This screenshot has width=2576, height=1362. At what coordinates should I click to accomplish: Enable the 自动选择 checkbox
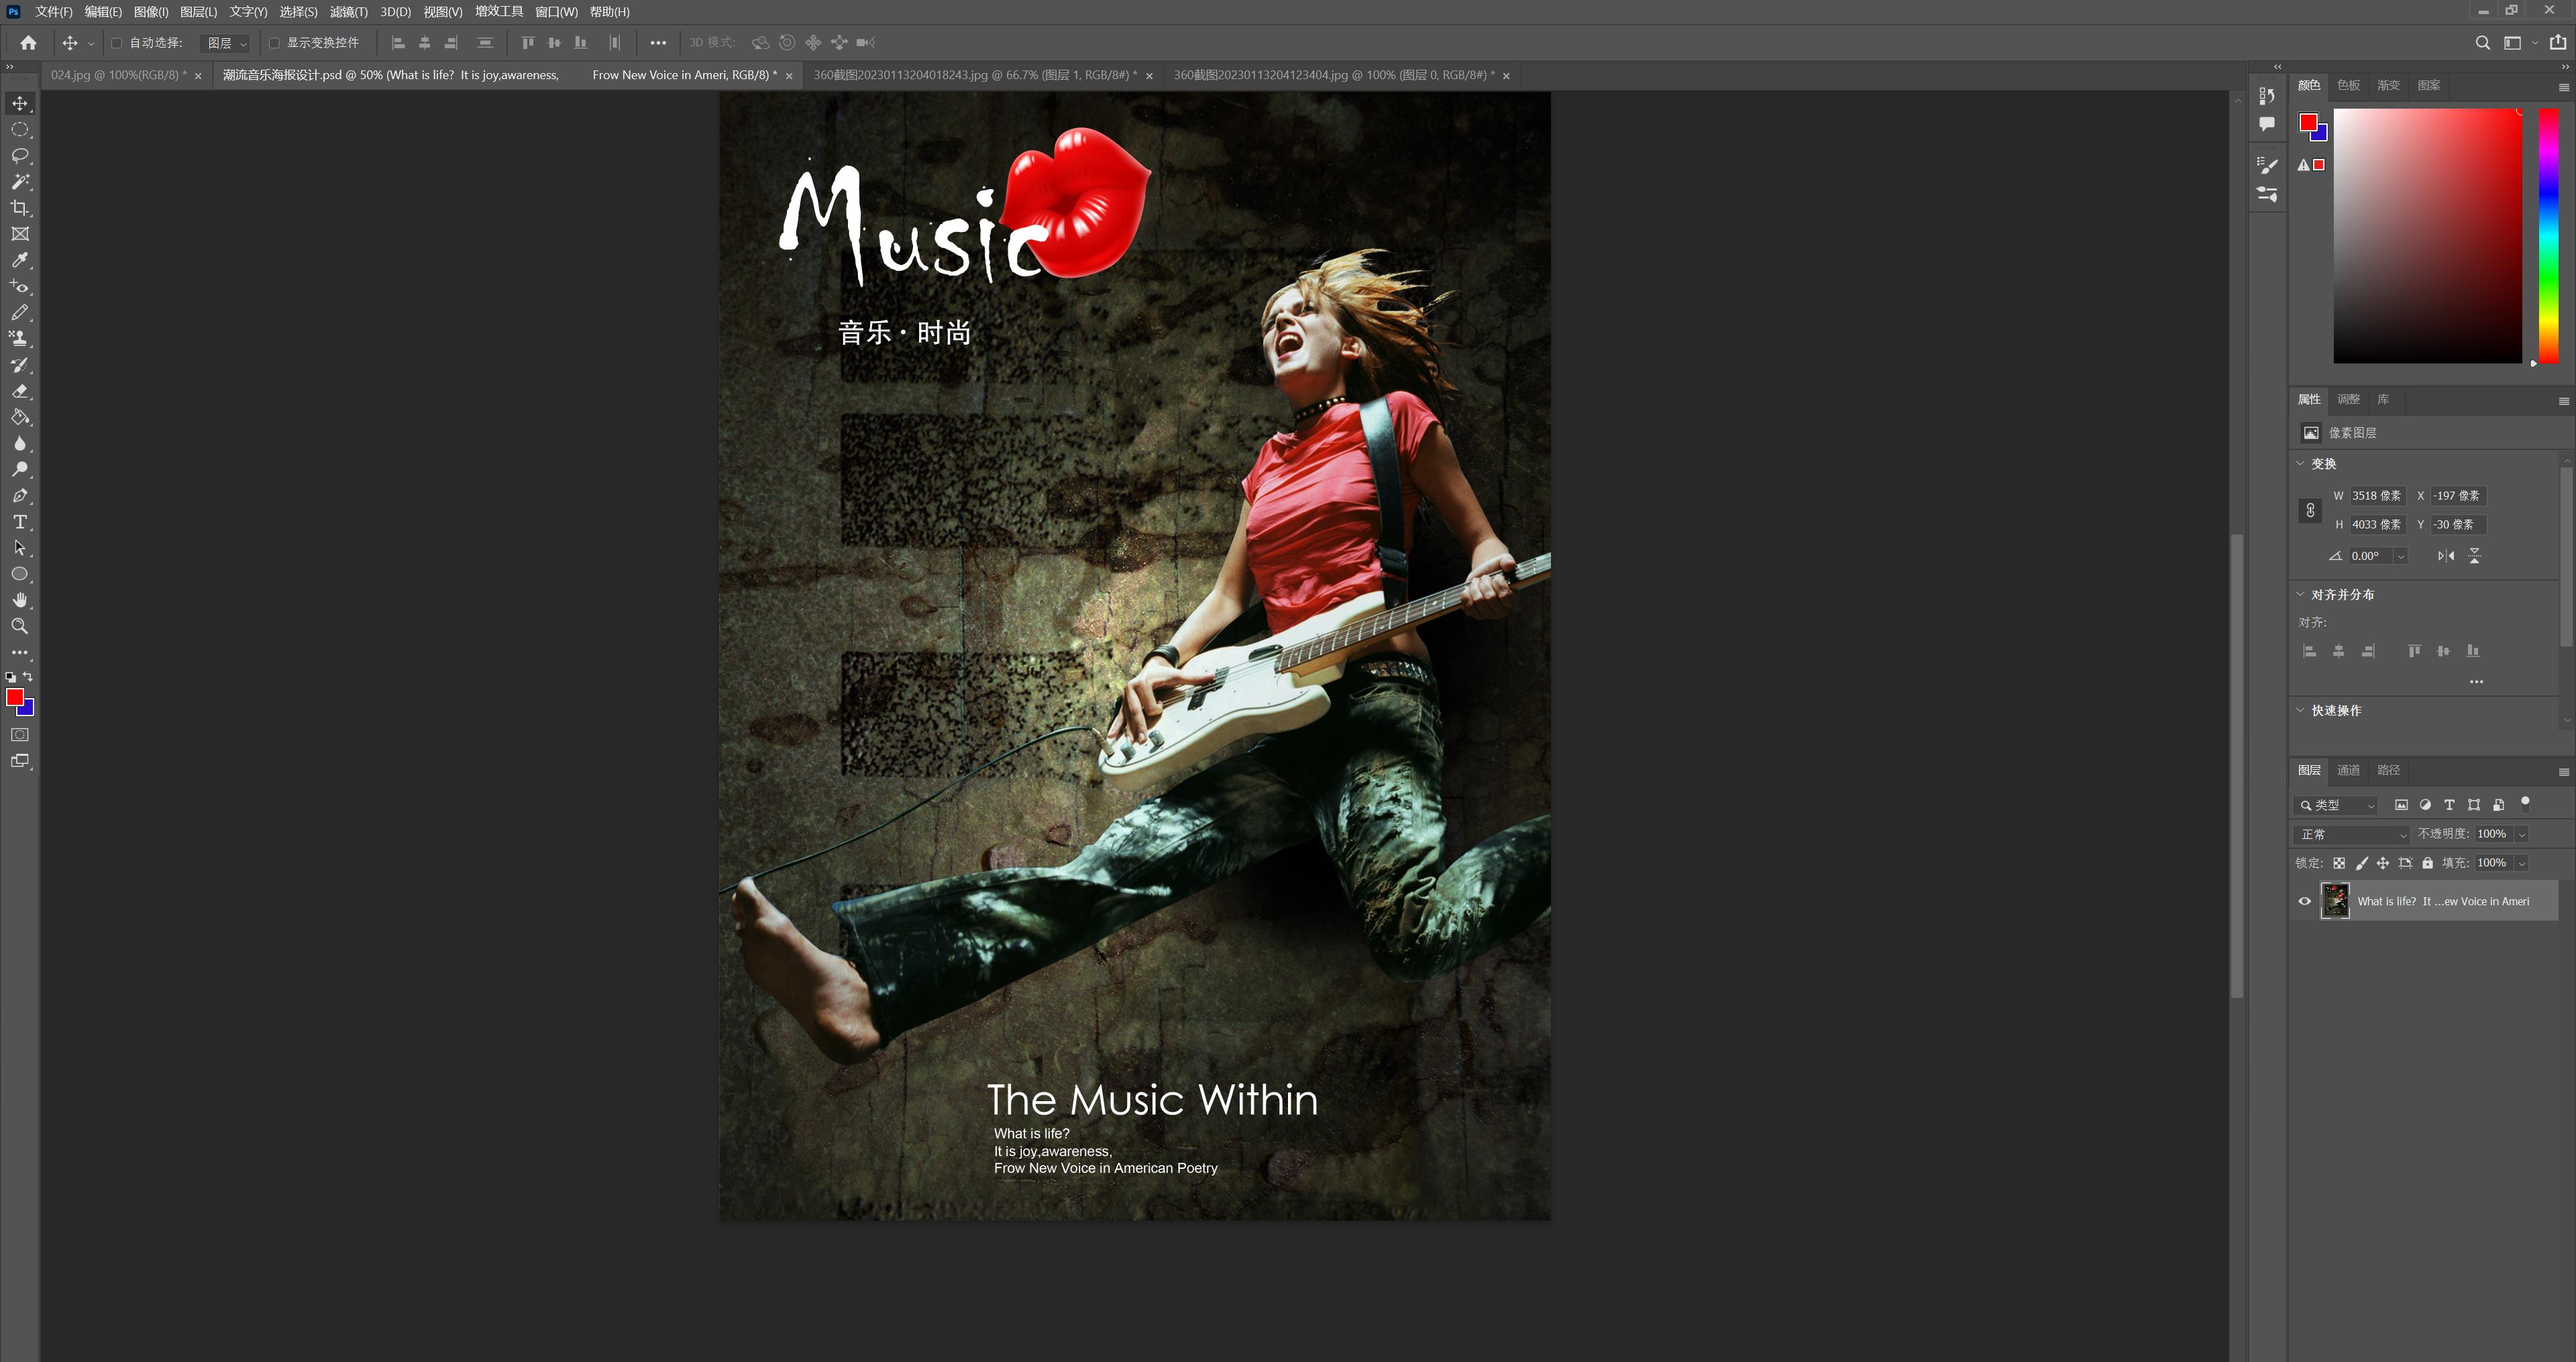[116, 43]
